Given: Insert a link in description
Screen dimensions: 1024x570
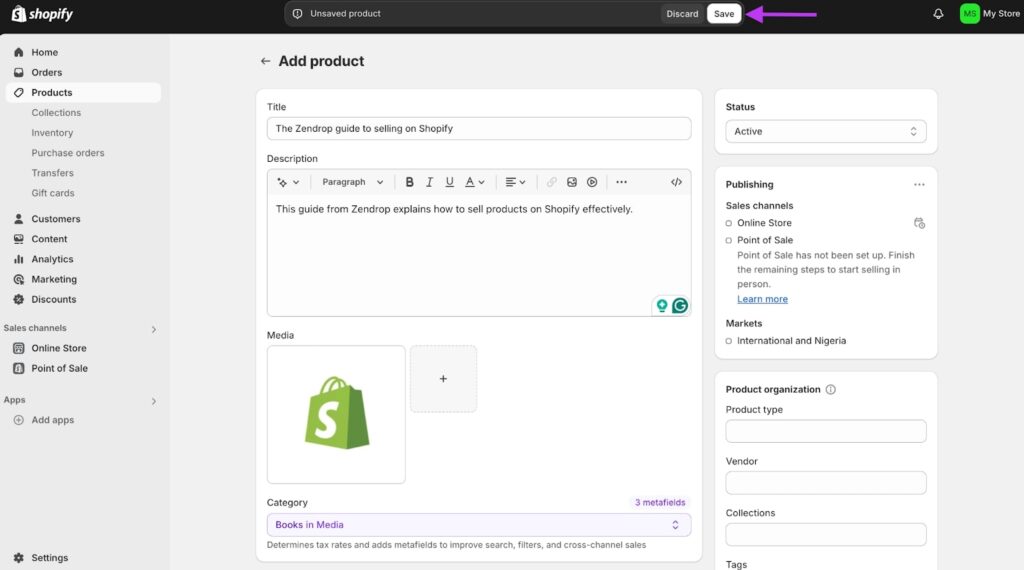Looking at the screenshot, I should [552, 182].
